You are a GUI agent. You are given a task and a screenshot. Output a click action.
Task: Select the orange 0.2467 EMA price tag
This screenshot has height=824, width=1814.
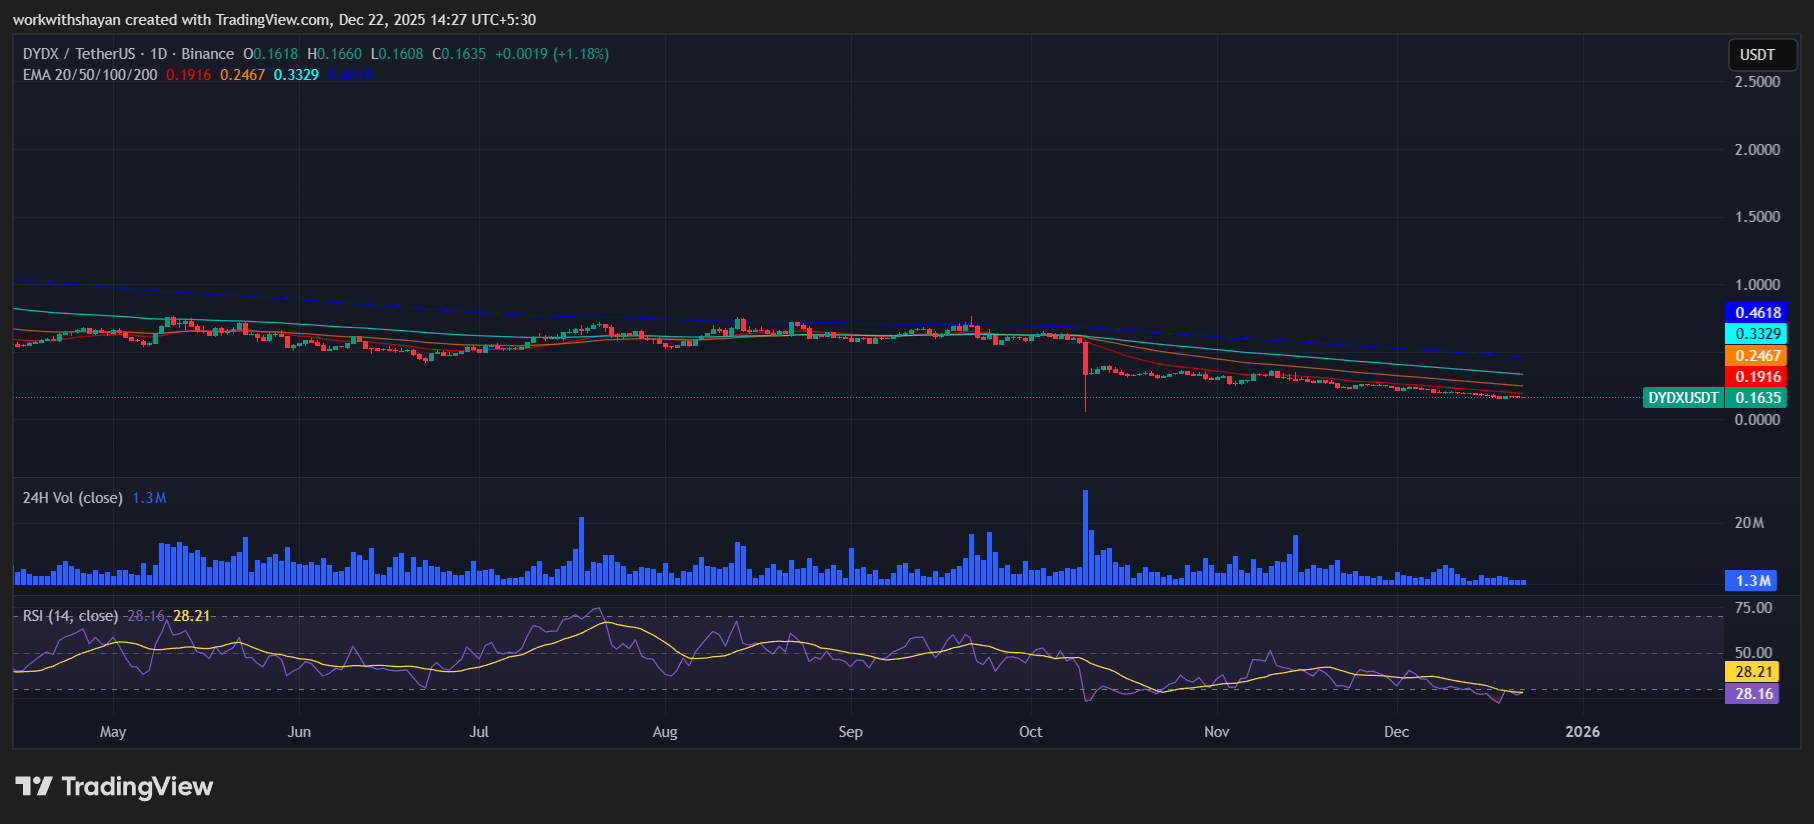[1757, 356]
